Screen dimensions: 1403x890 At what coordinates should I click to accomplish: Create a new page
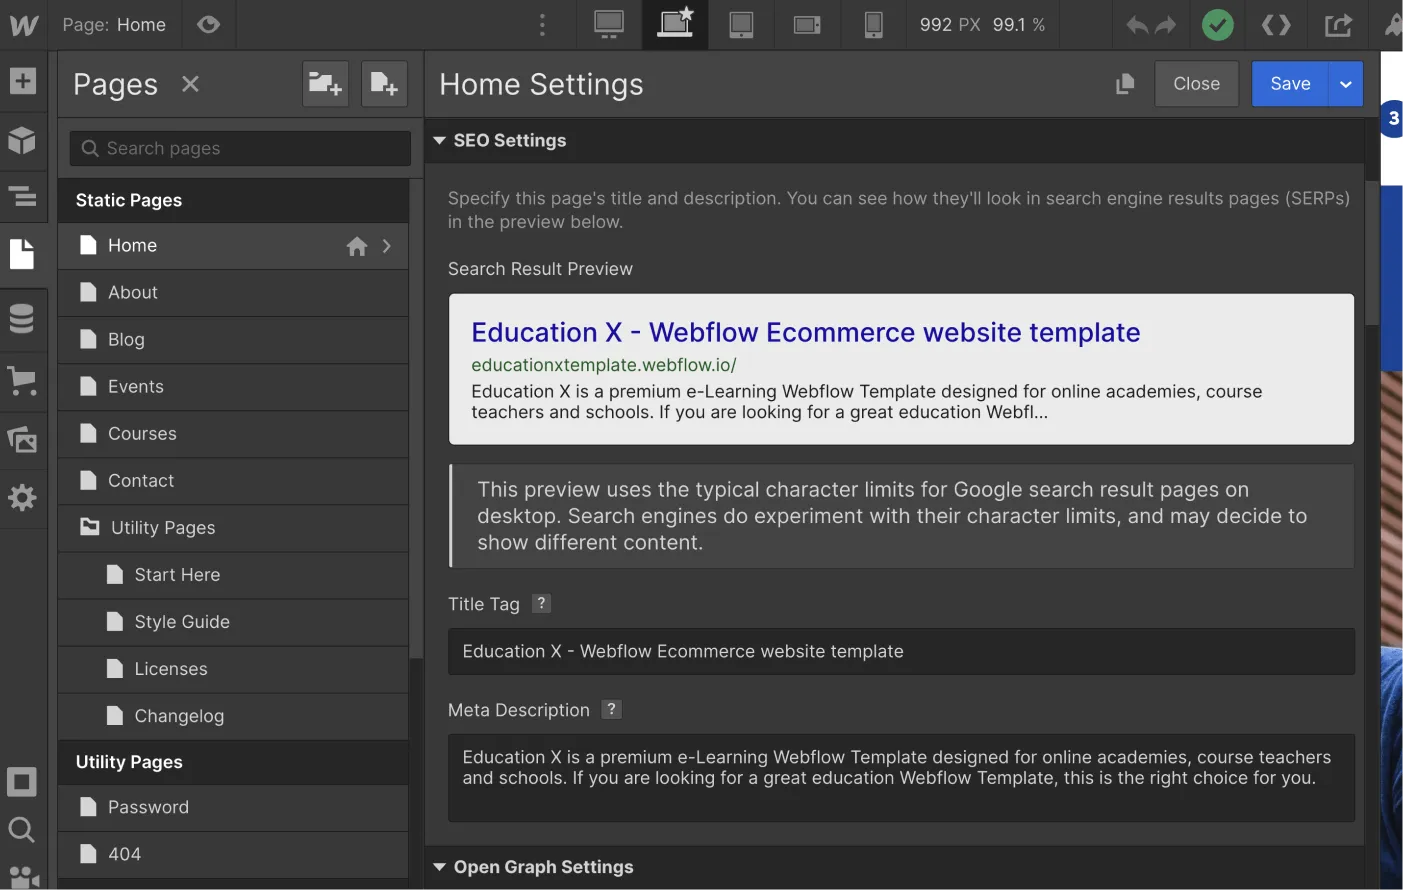point(384,83)
